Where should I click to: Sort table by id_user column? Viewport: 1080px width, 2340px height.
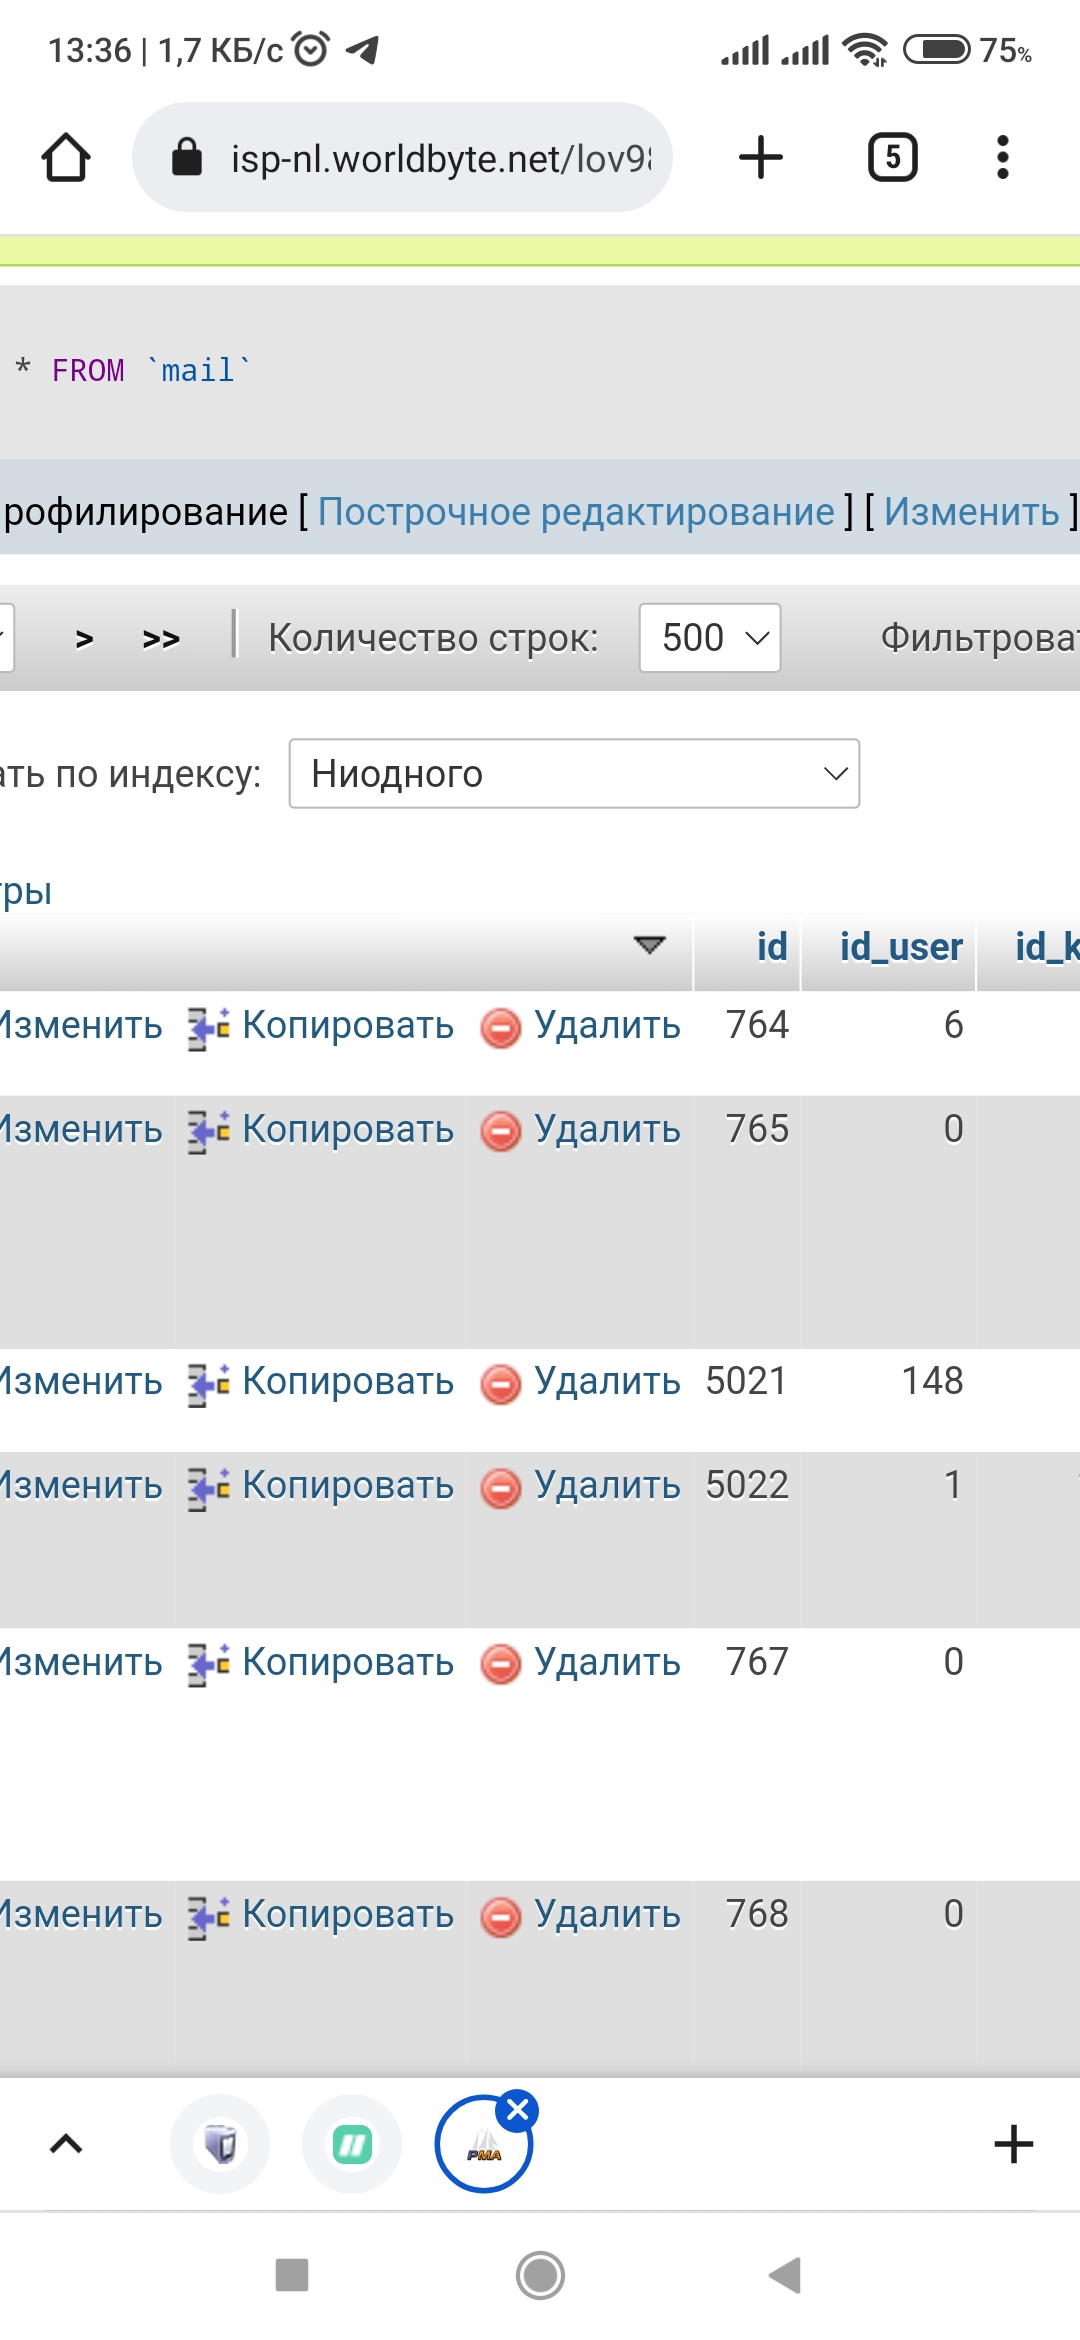click(x=900, y=947)
